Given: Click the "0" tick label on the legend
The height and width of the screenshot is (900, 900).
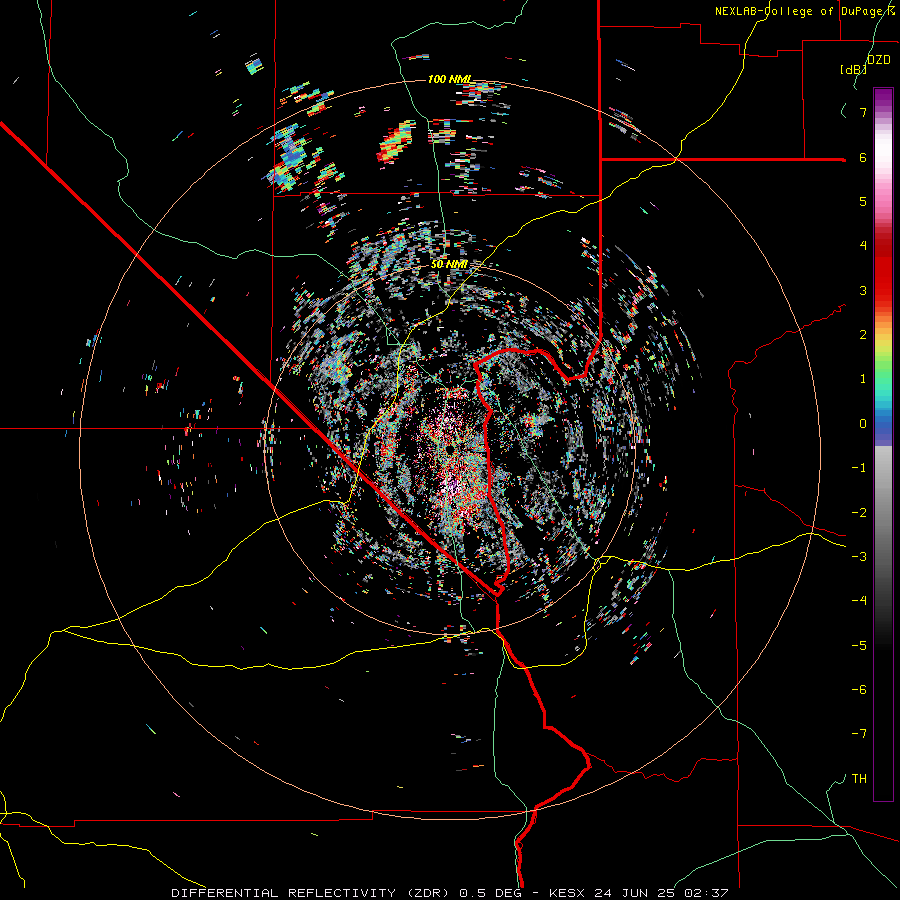Looking at the screenshot, I should pos(863,424).
